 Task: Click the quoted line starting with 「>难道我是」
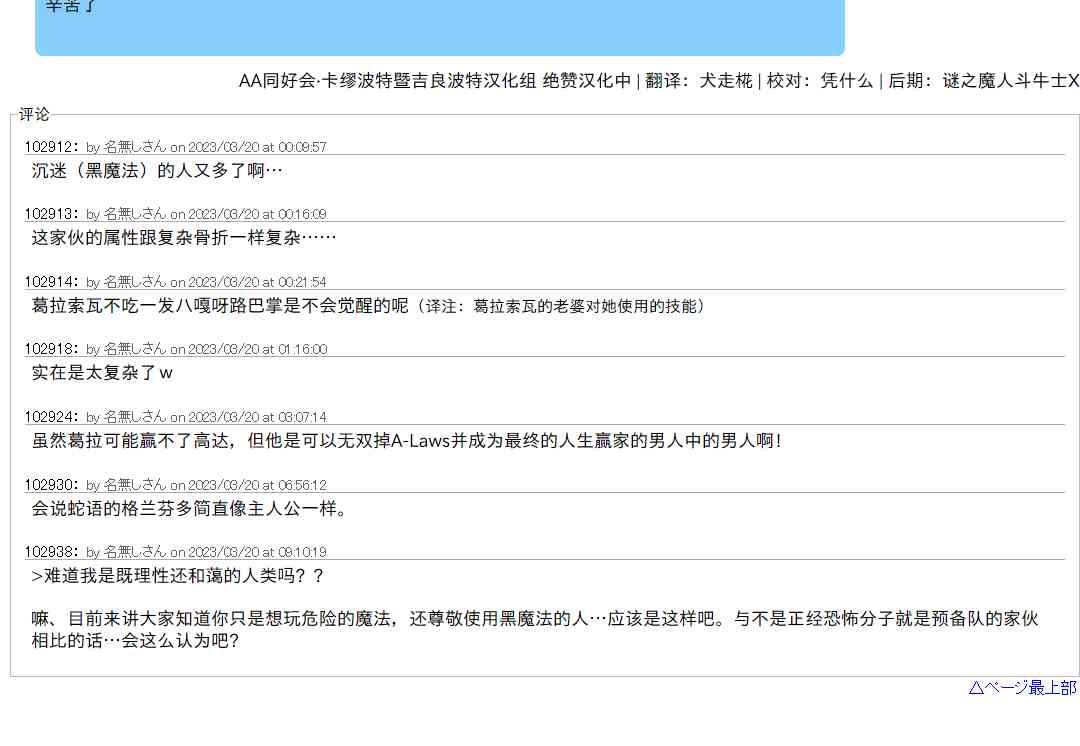pyautogui.click(x=178, y=576)
